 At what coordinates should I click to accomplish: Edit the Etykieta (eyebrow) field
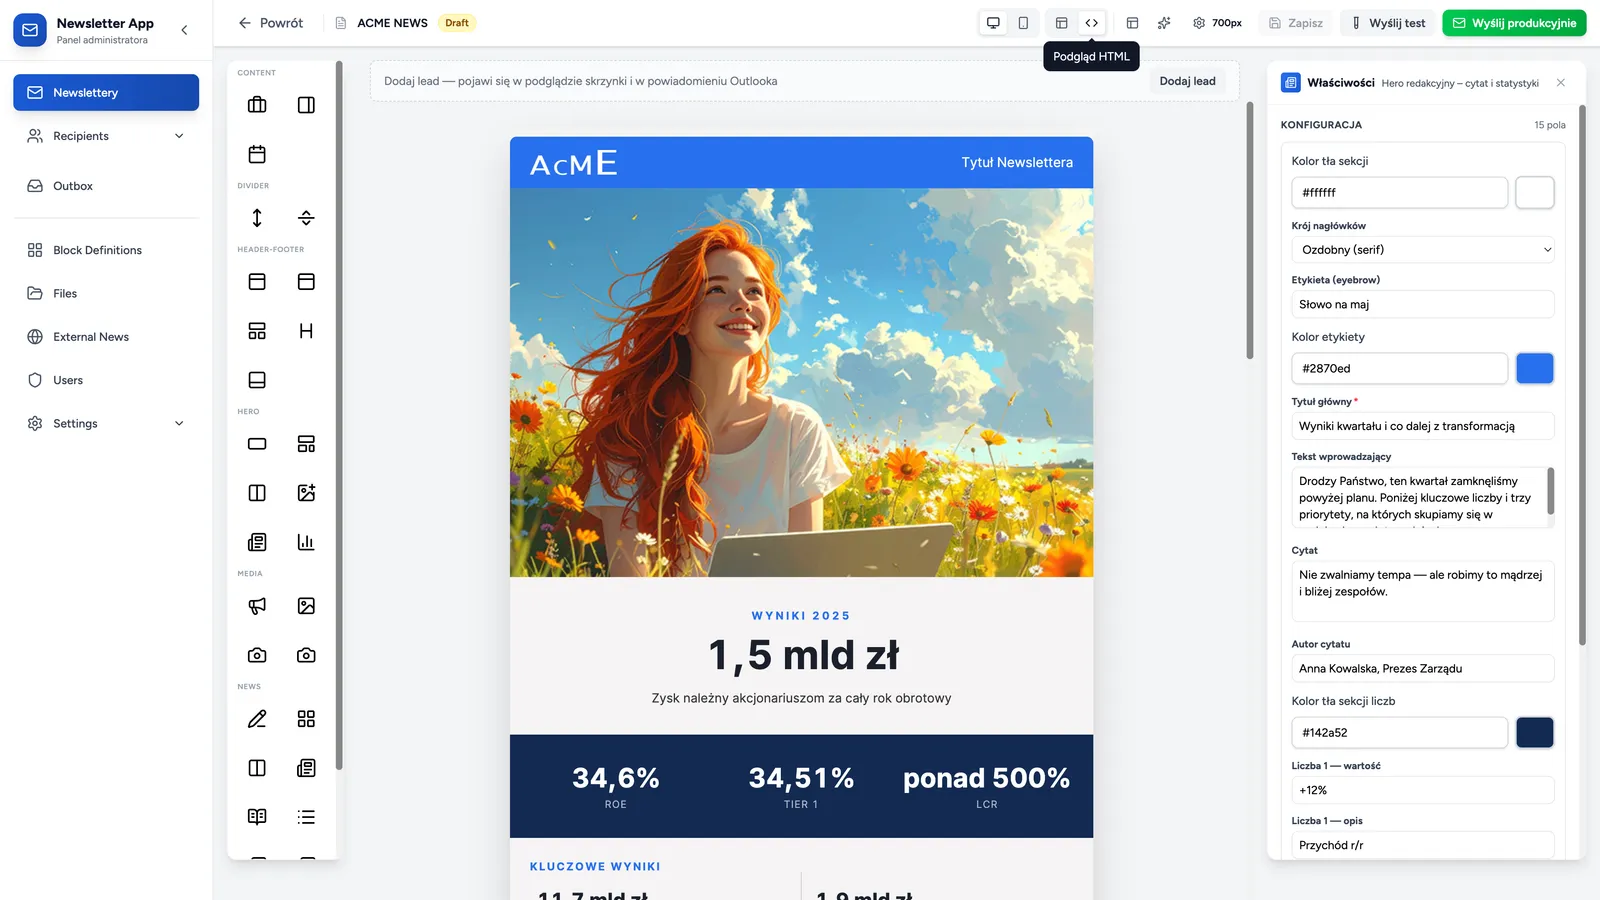pos(1422,304)
